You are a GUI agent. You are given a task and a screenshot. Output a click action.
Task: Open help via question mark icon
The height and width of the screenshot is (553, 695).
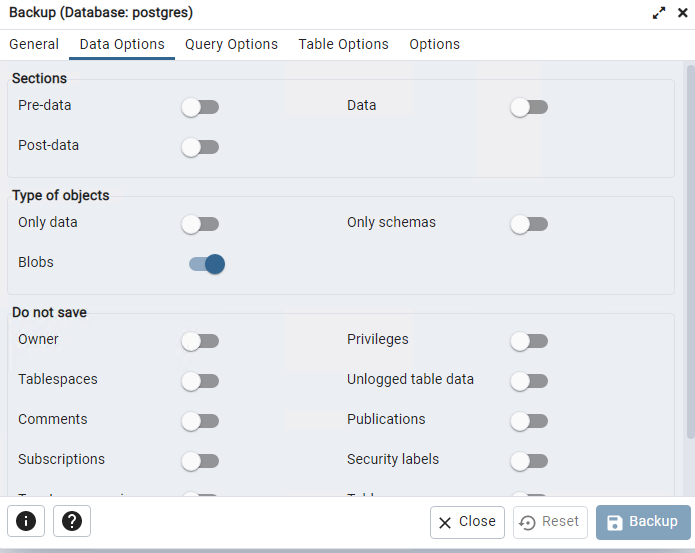point(72,521)
